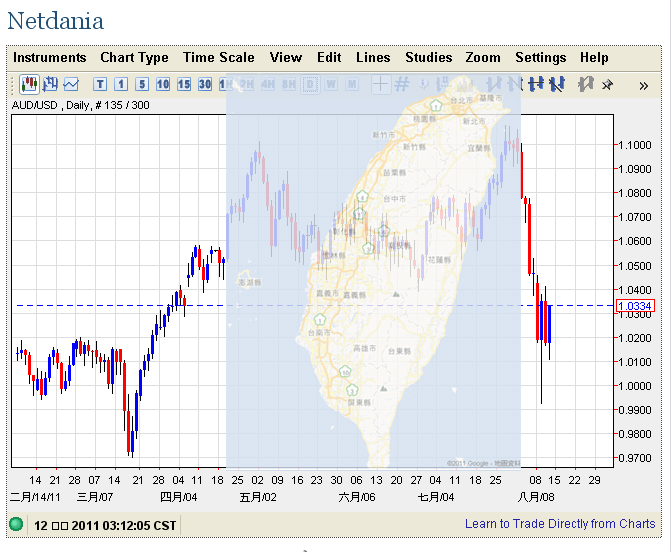
Task: Open the View menu
Action: pos(286,57)
